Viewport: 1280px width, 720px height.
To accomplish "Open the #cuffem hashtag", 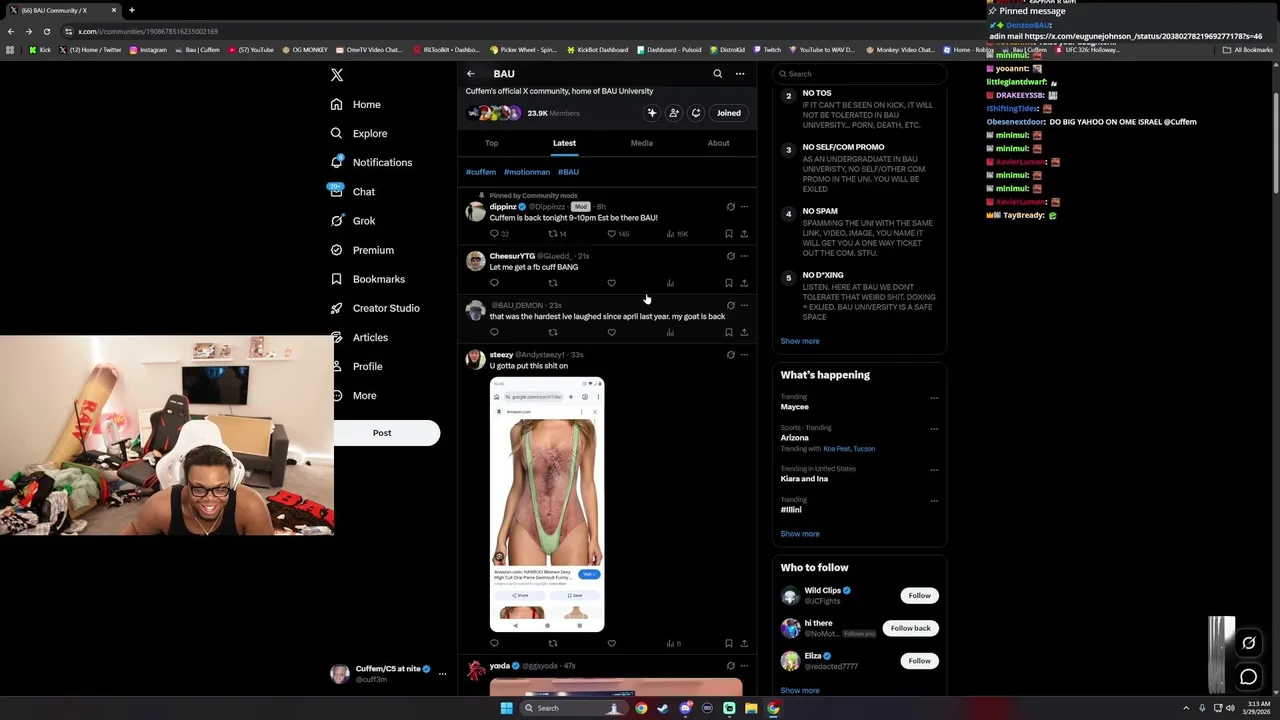I will (481, 172).
